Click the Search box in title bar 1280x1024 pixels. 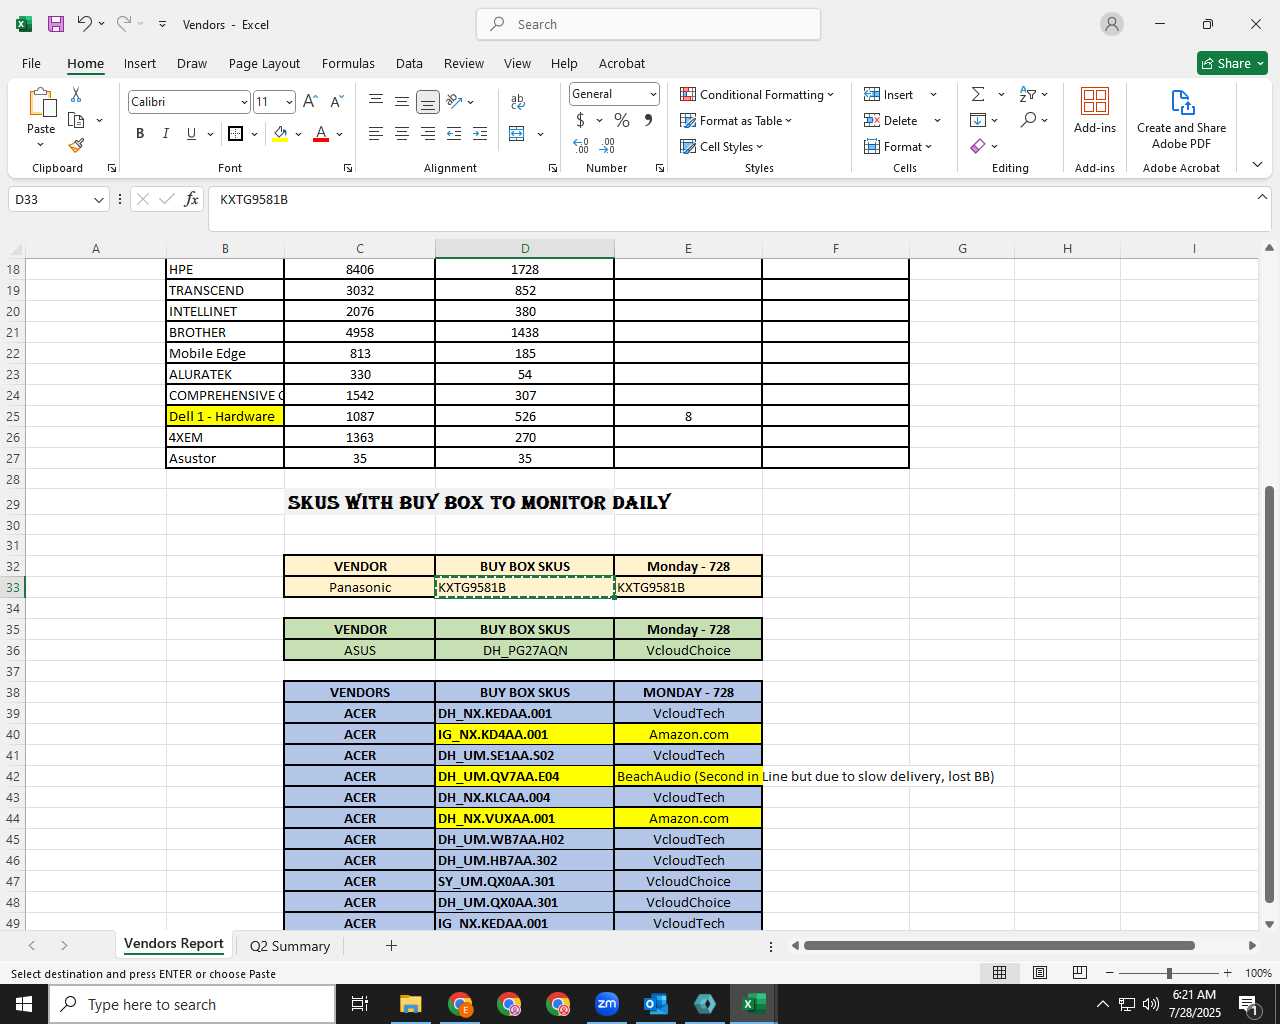[648, 24]
